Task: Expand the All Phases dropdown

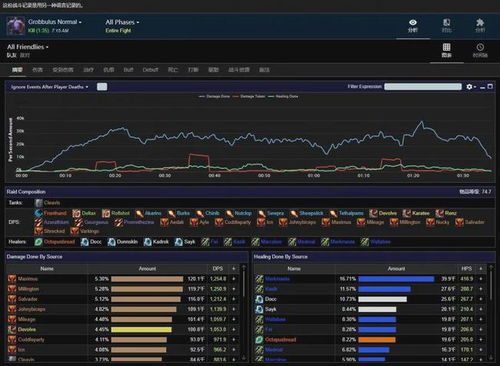Action: coord(122,22)
